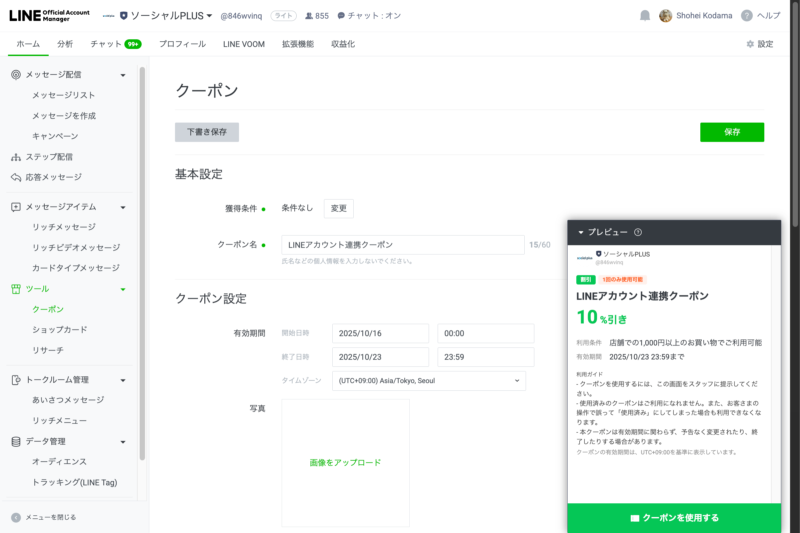
Task: Open リサーチ in sidebar
Action: pyautogui.click(x=48, y=350)
